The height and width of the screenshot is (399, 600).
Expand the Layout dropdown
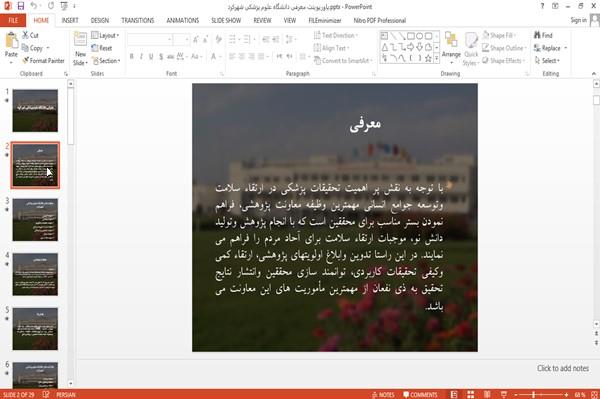click(x=105, y=36)
